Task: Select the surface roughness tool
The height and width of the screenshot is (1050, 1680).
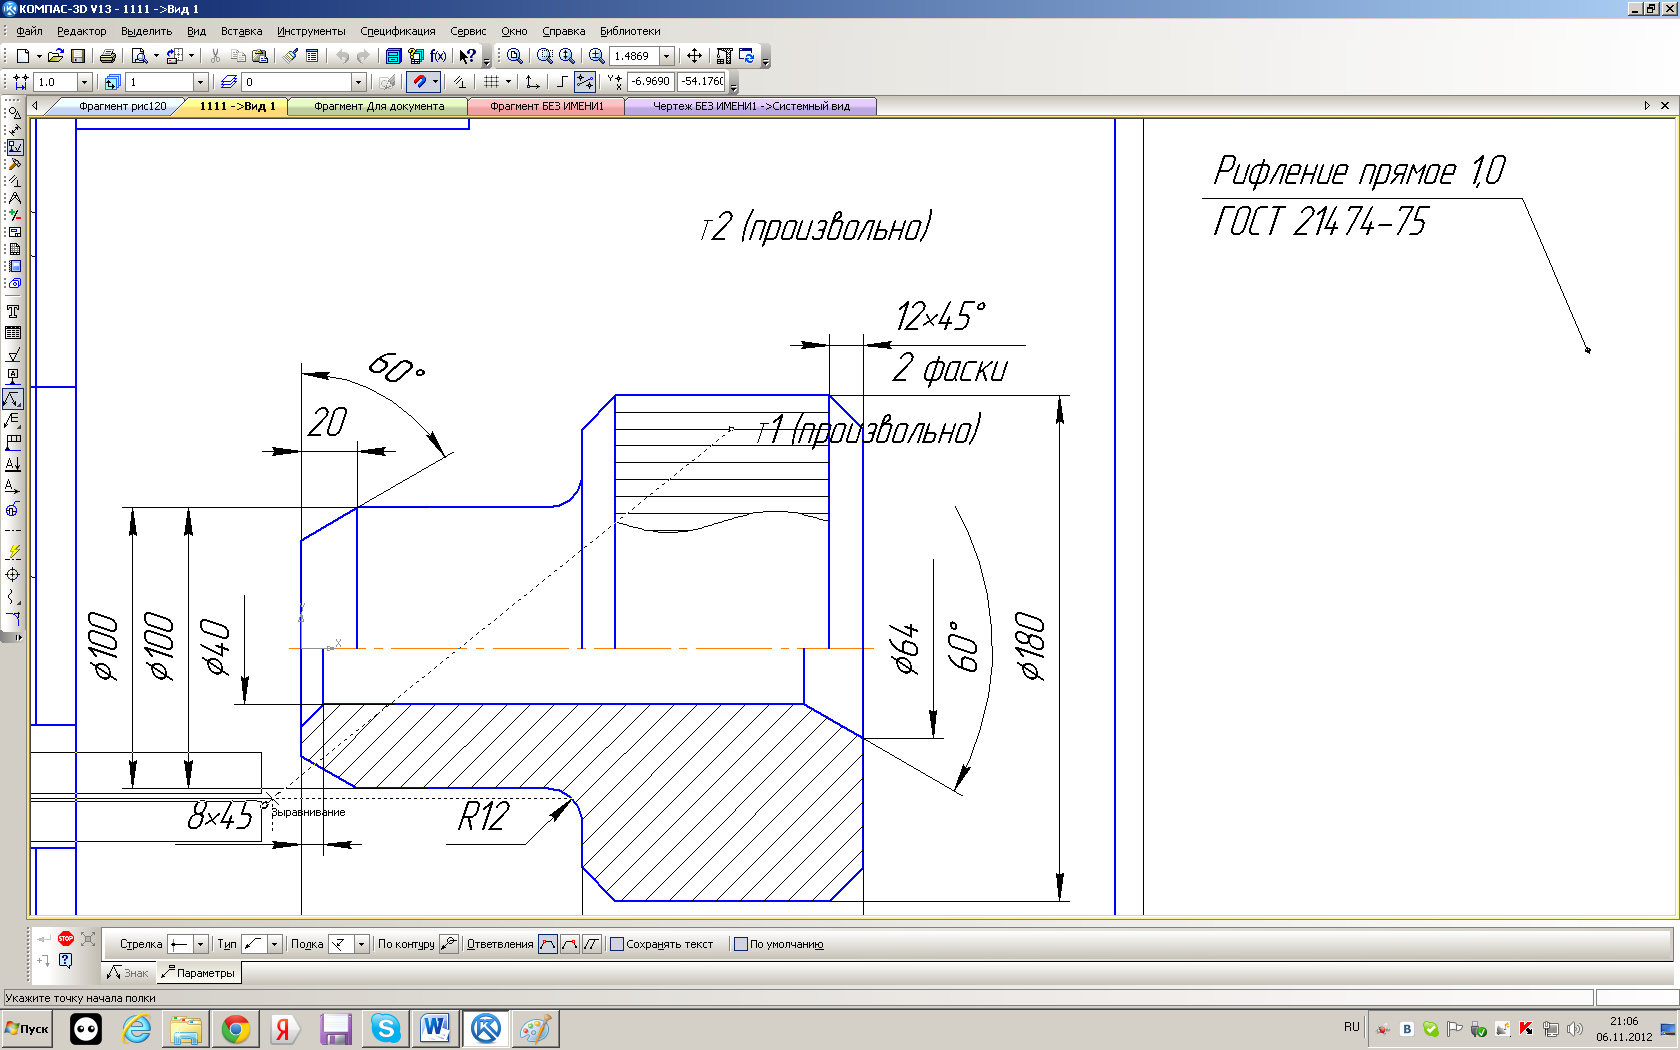Action: [x=13, y=355]
